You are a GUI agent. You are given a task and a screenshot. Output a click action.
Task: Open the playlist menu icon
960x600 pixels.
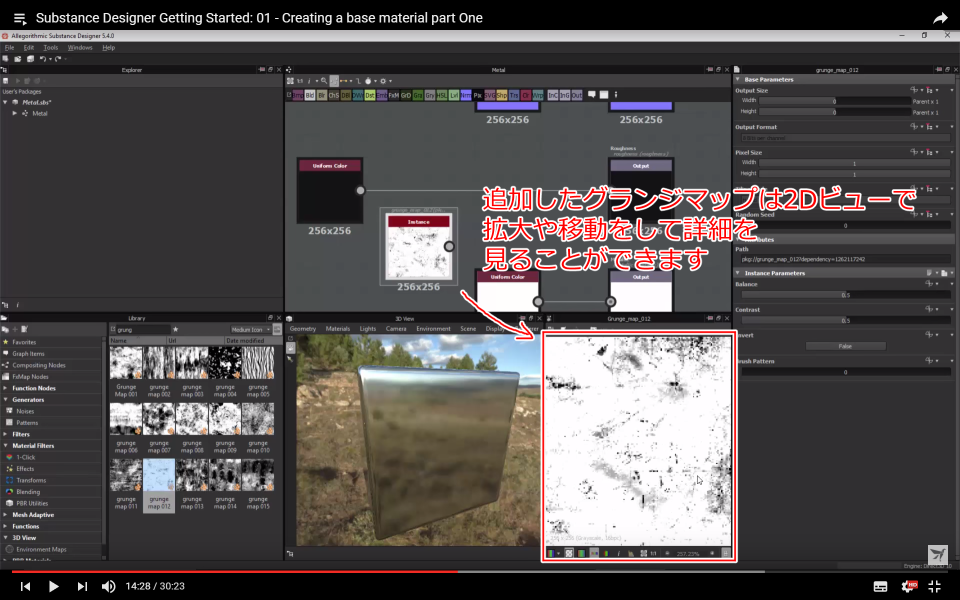tap(20, 19)
